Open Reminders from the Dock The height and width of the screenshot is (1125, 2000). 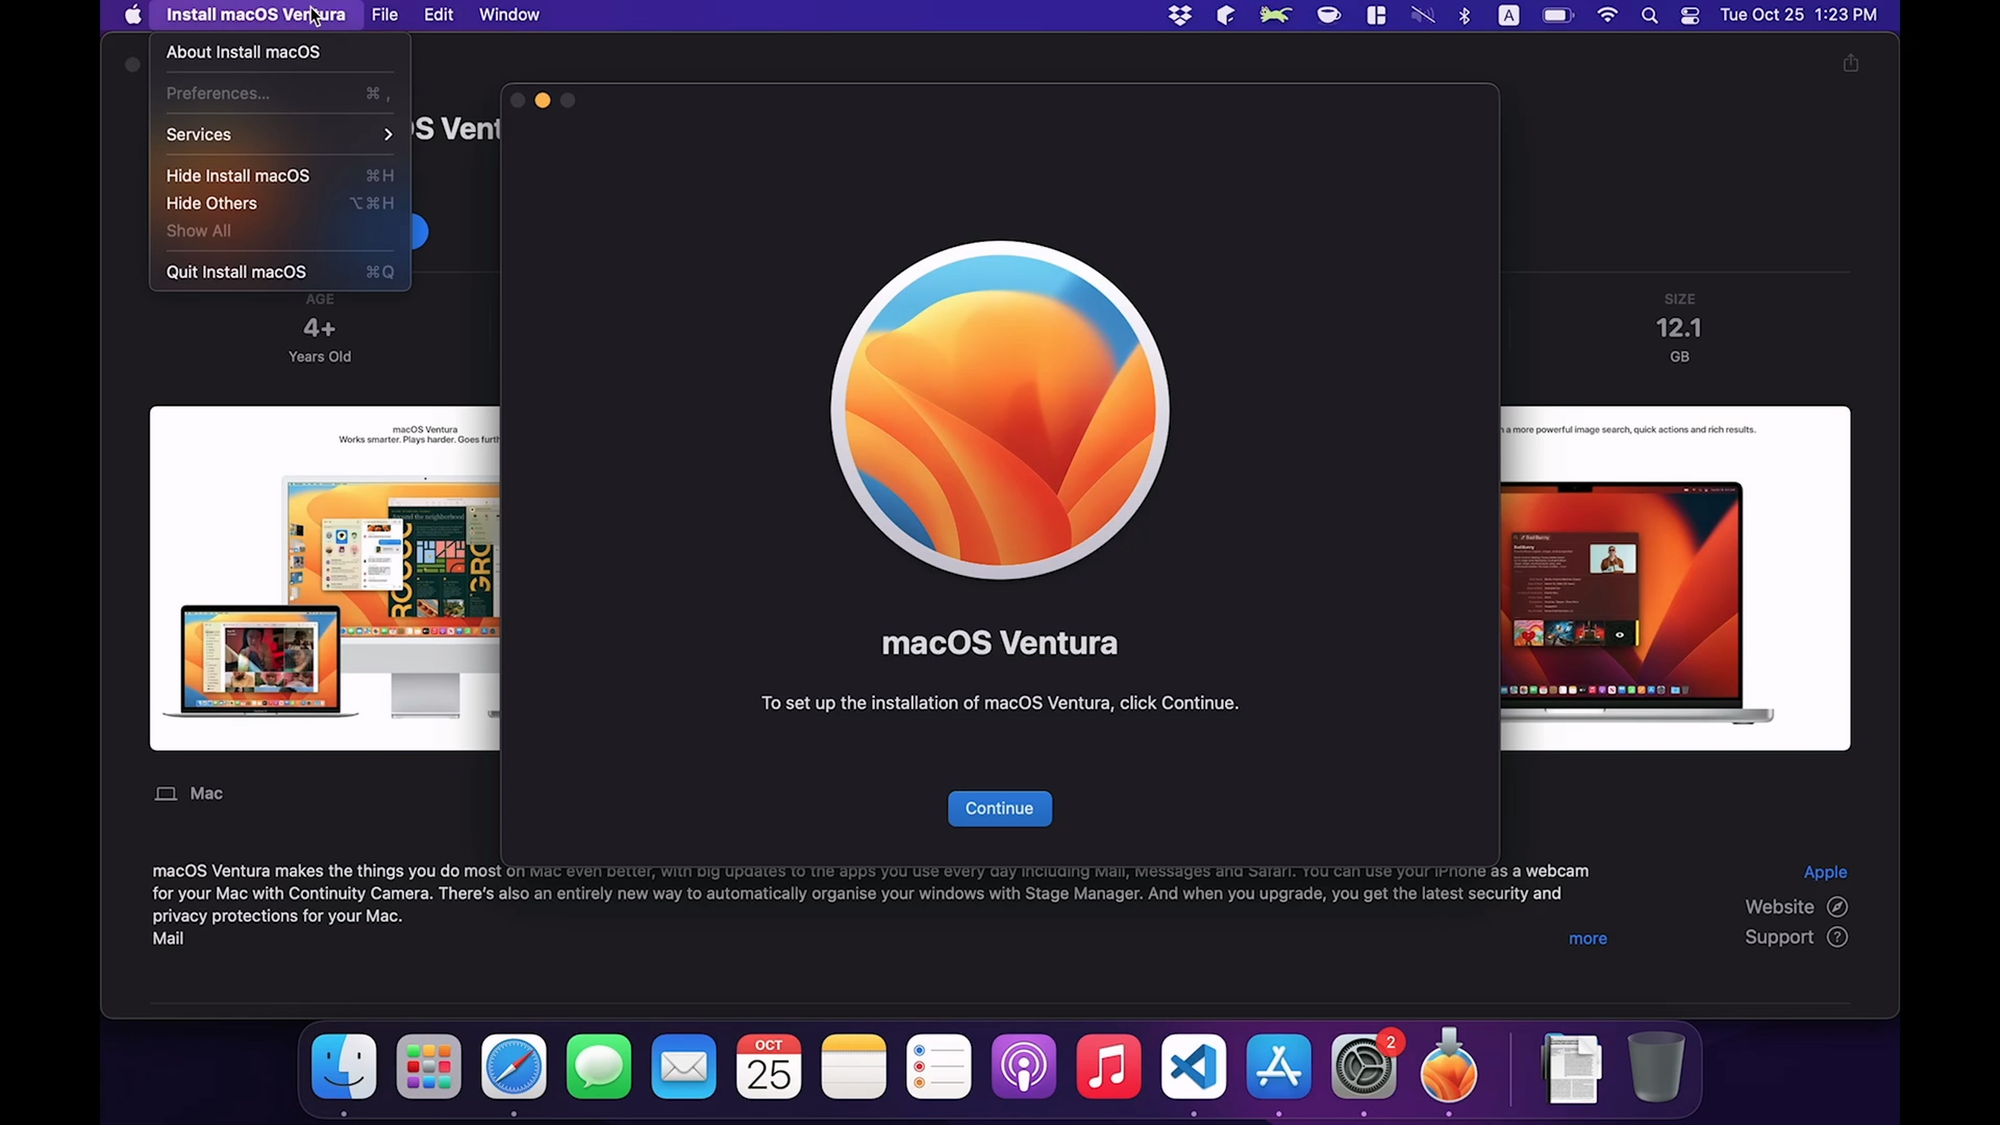939,1067
